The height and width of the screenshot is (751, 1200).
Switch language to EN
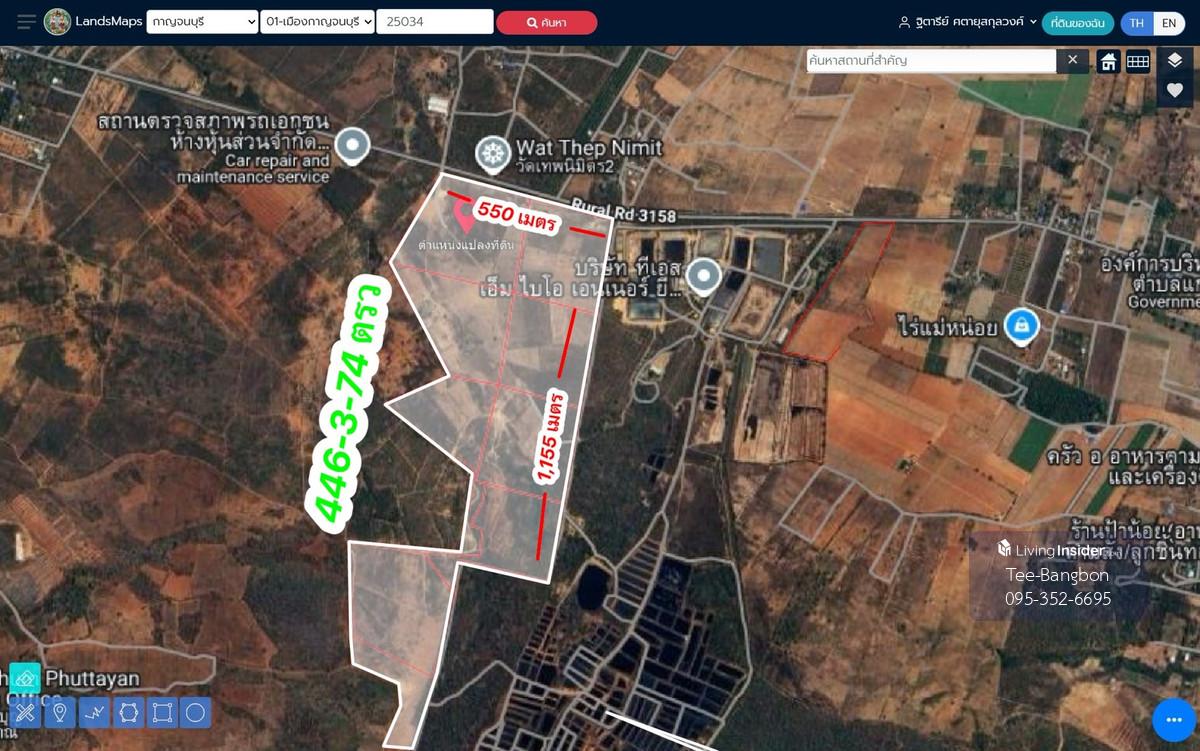point(1169,23)
